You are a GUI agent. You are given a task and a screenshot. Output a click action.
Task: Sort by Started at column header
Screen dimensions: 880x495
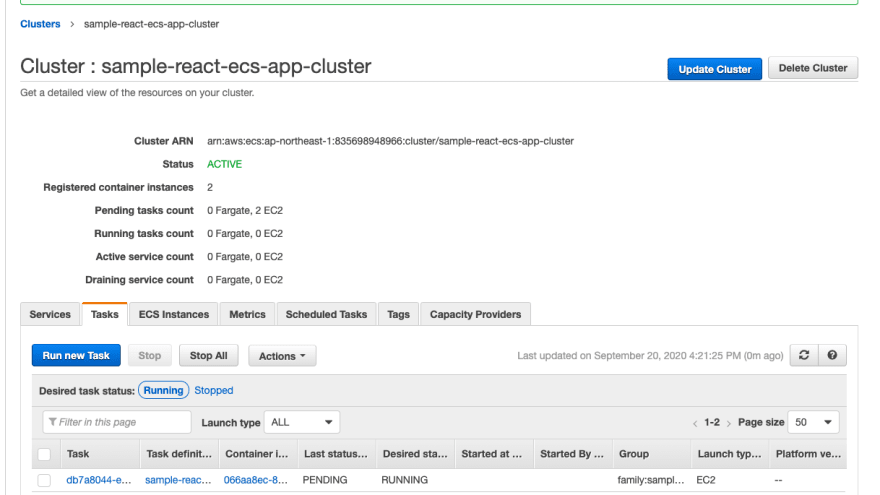492,453
